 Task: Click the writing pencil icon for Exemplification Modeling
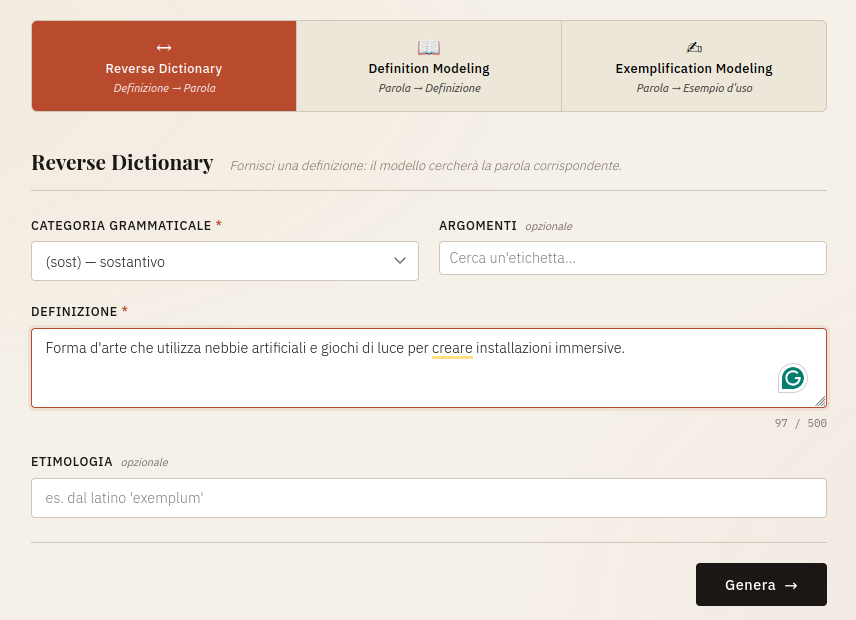[x=694, y=48]
